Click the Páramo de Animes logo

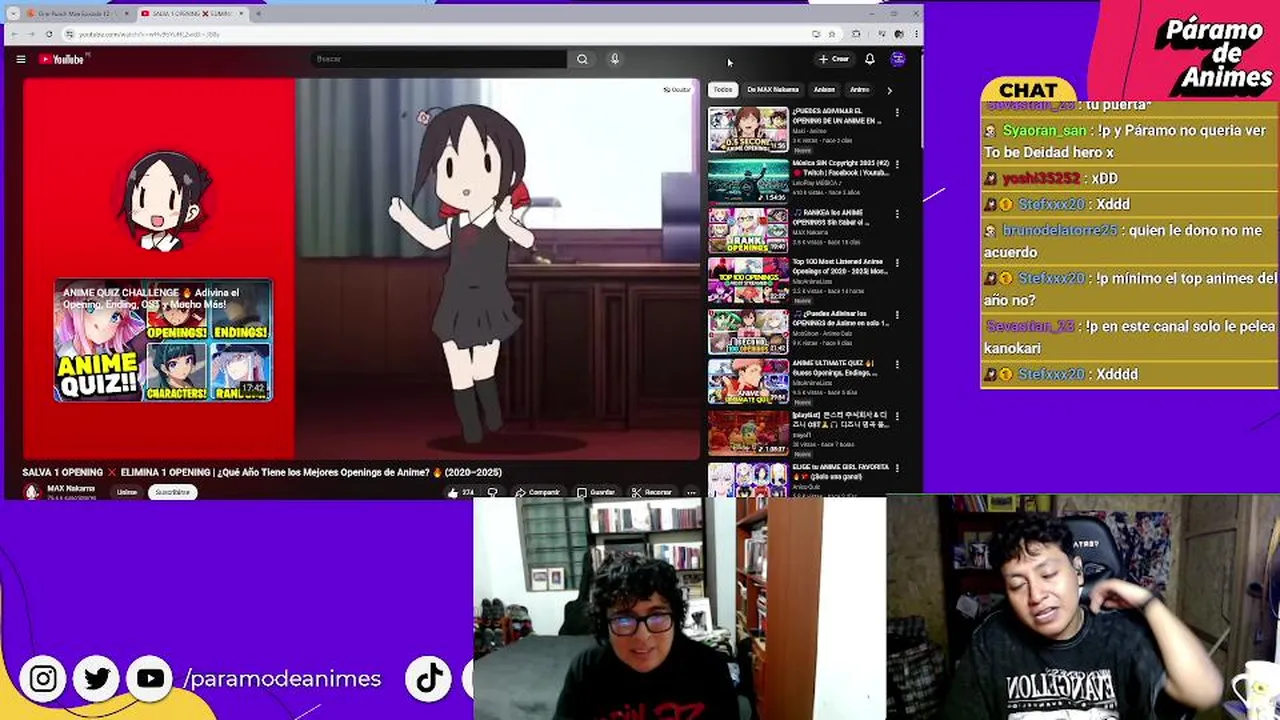tap(1213, 55)
